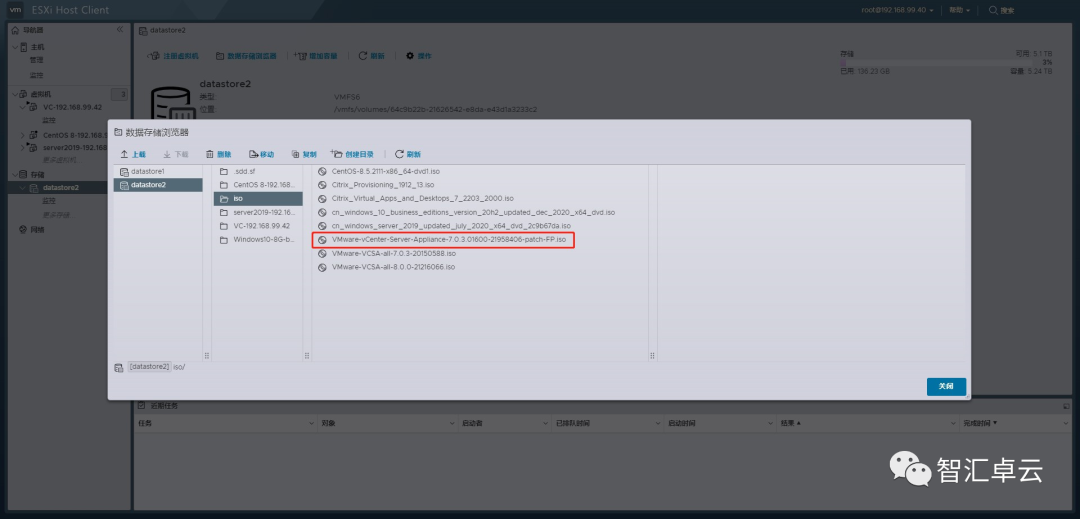Select the iso folder
1080x519 pixels.
point(258,199)
